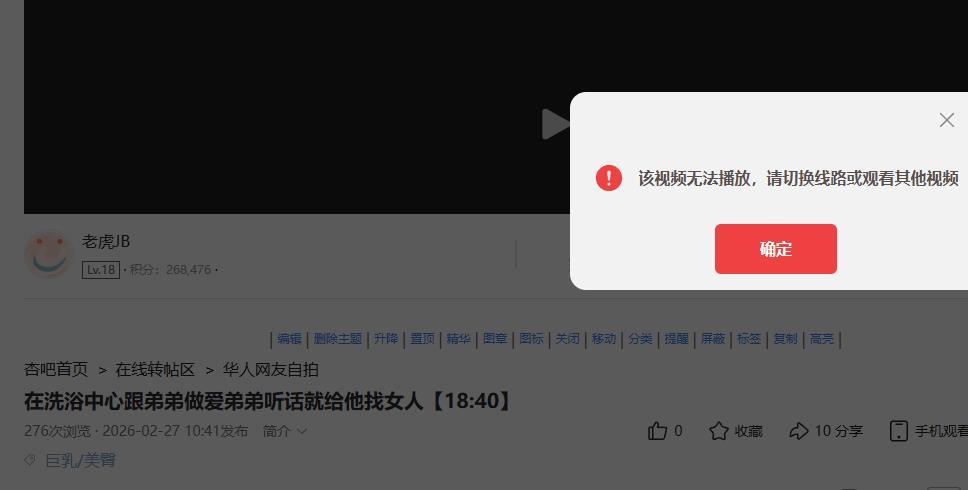968x490 pixels.
Task: Select 置顶 in moderation bar
Action: (422, 338)
